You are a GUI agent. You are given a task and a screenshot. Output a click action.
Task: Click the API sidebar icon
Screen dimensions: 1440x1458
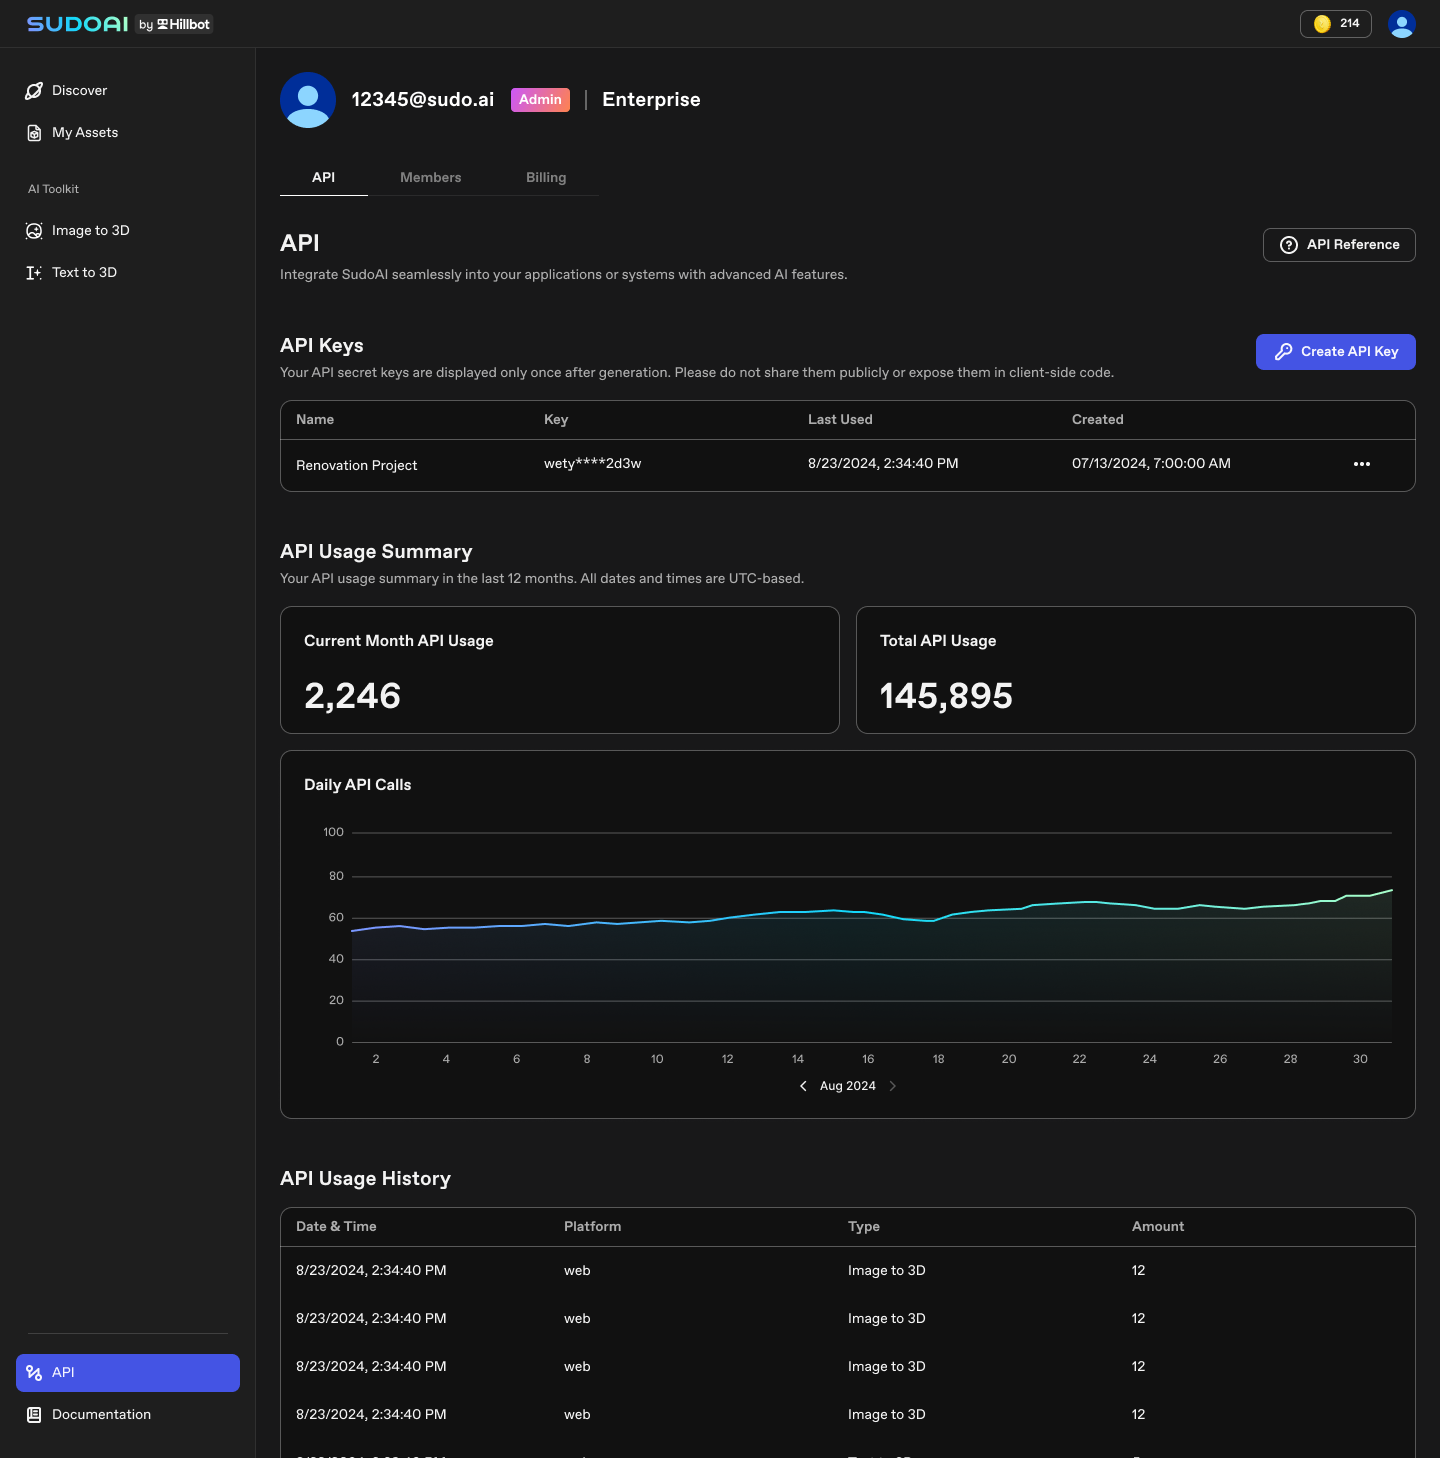34,1373
